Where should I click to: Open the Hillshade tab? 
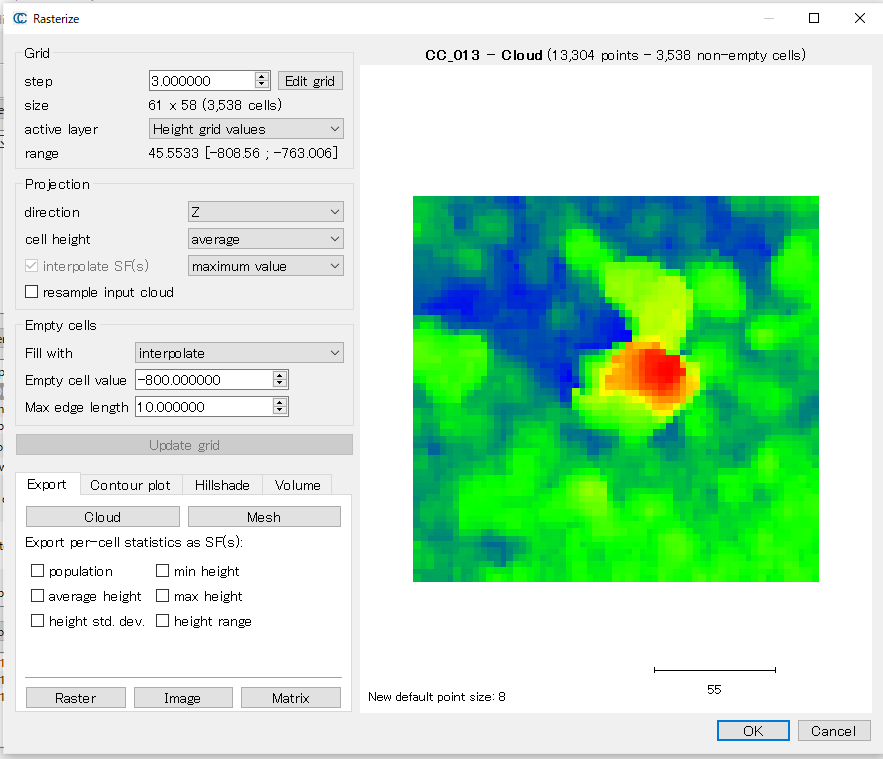(222, 485)
